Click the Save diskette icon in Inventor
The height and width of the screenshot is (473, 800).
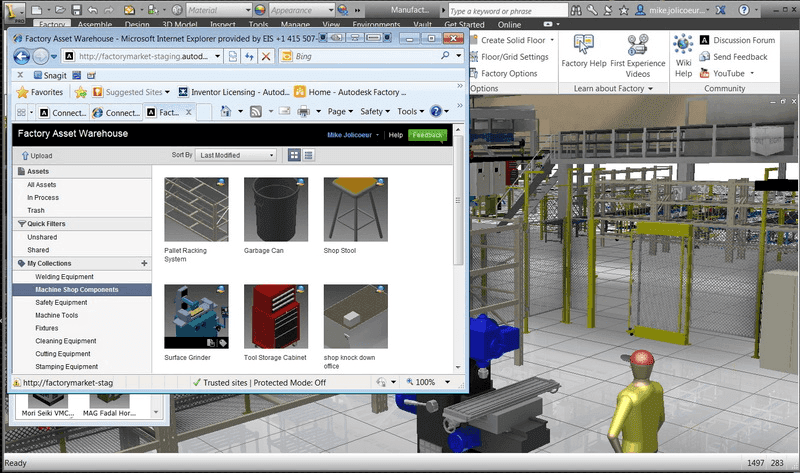tap(77, 10)
